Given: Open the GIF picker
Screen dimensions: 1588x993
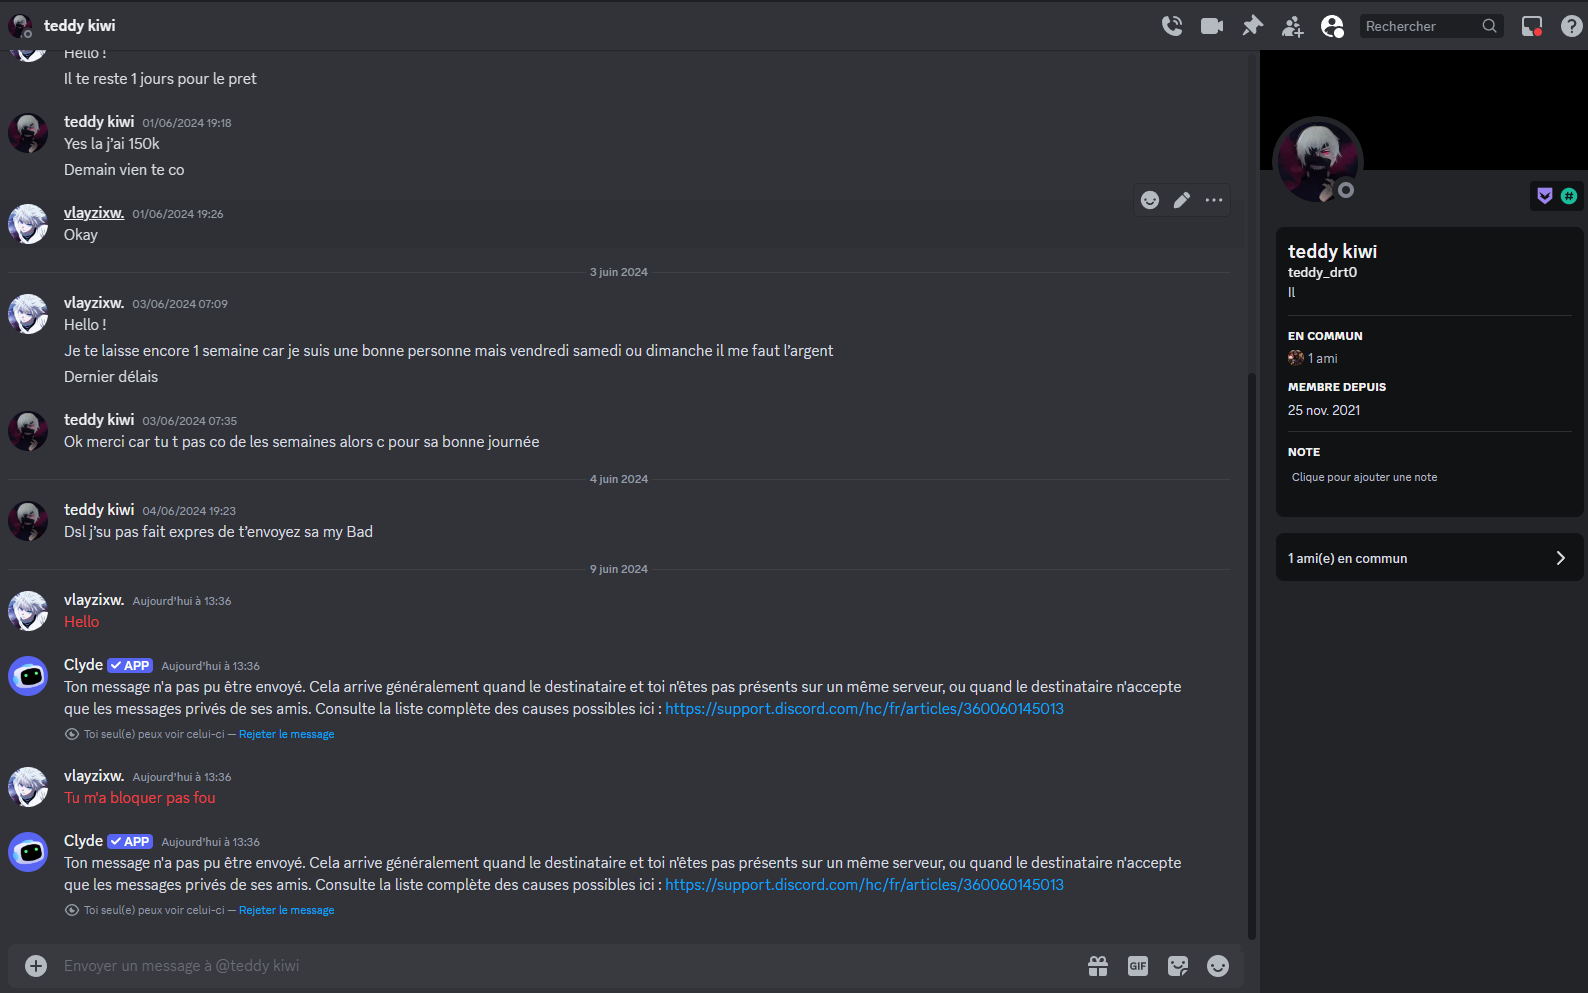Looking at the screenshot, I should (x=1138, y=966).
